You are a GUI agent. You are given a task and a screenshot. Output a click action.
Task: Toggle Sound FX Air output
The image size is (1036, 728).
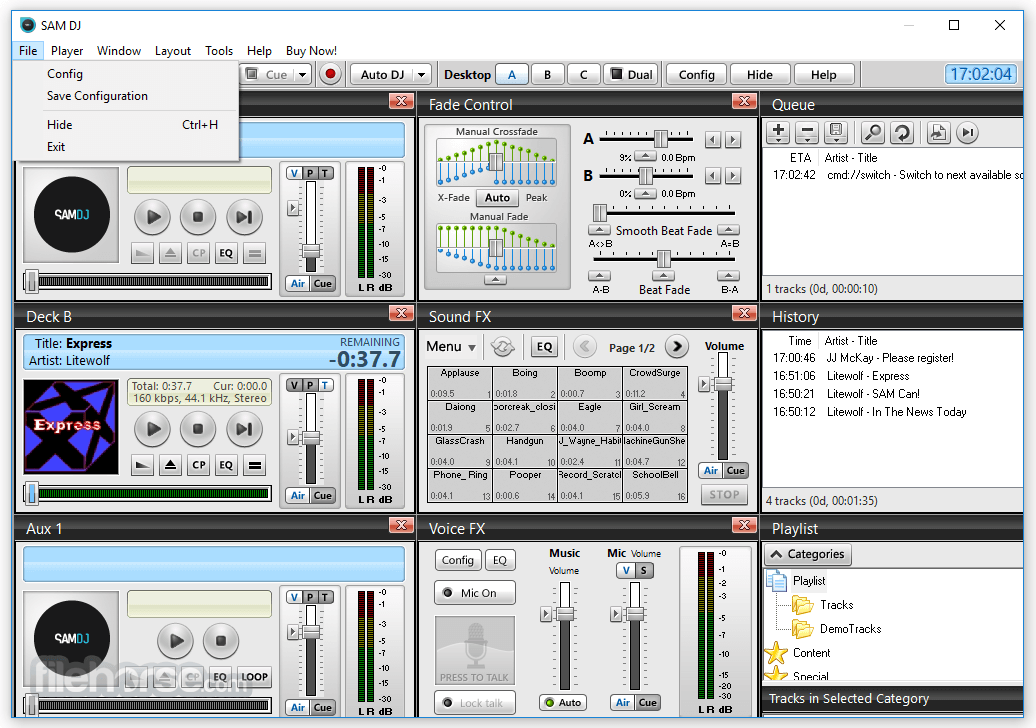tap(711, 470)
